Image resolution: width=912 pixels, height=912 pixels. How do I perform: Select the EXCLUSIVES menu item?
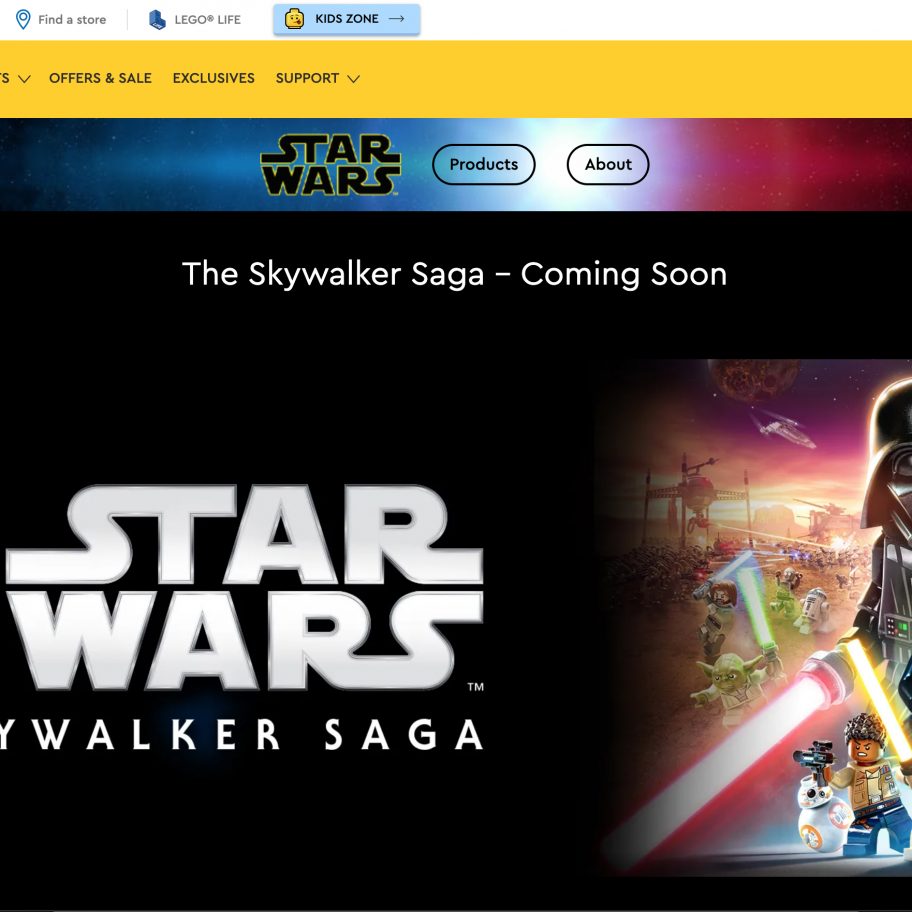coord(213,78)
